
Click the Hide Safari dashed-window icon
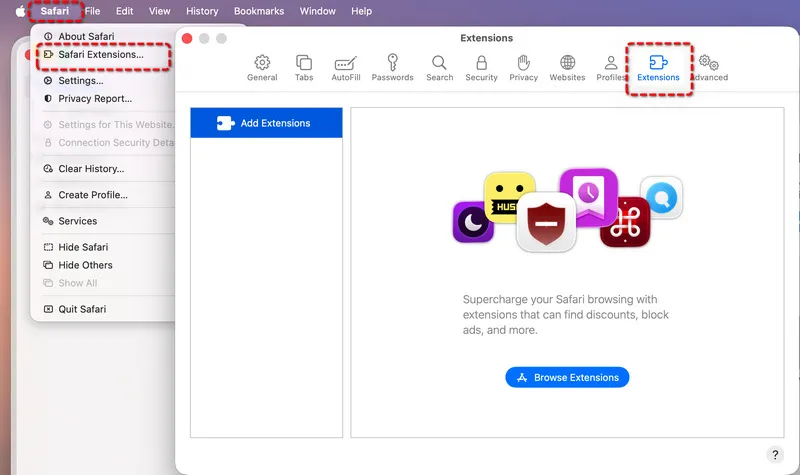coord(48,247)
